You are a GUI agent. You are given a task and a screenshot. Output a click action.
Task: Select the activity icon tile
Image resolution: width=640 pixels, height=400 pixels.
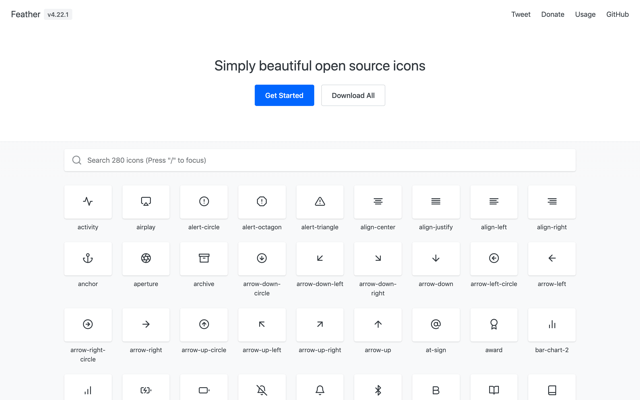coord(88,202)
